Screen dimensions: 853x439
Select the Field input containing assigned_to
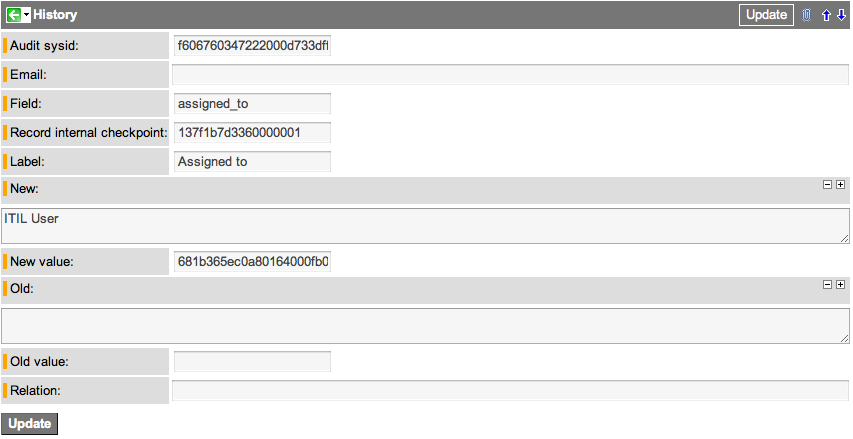tap(252, 103)
